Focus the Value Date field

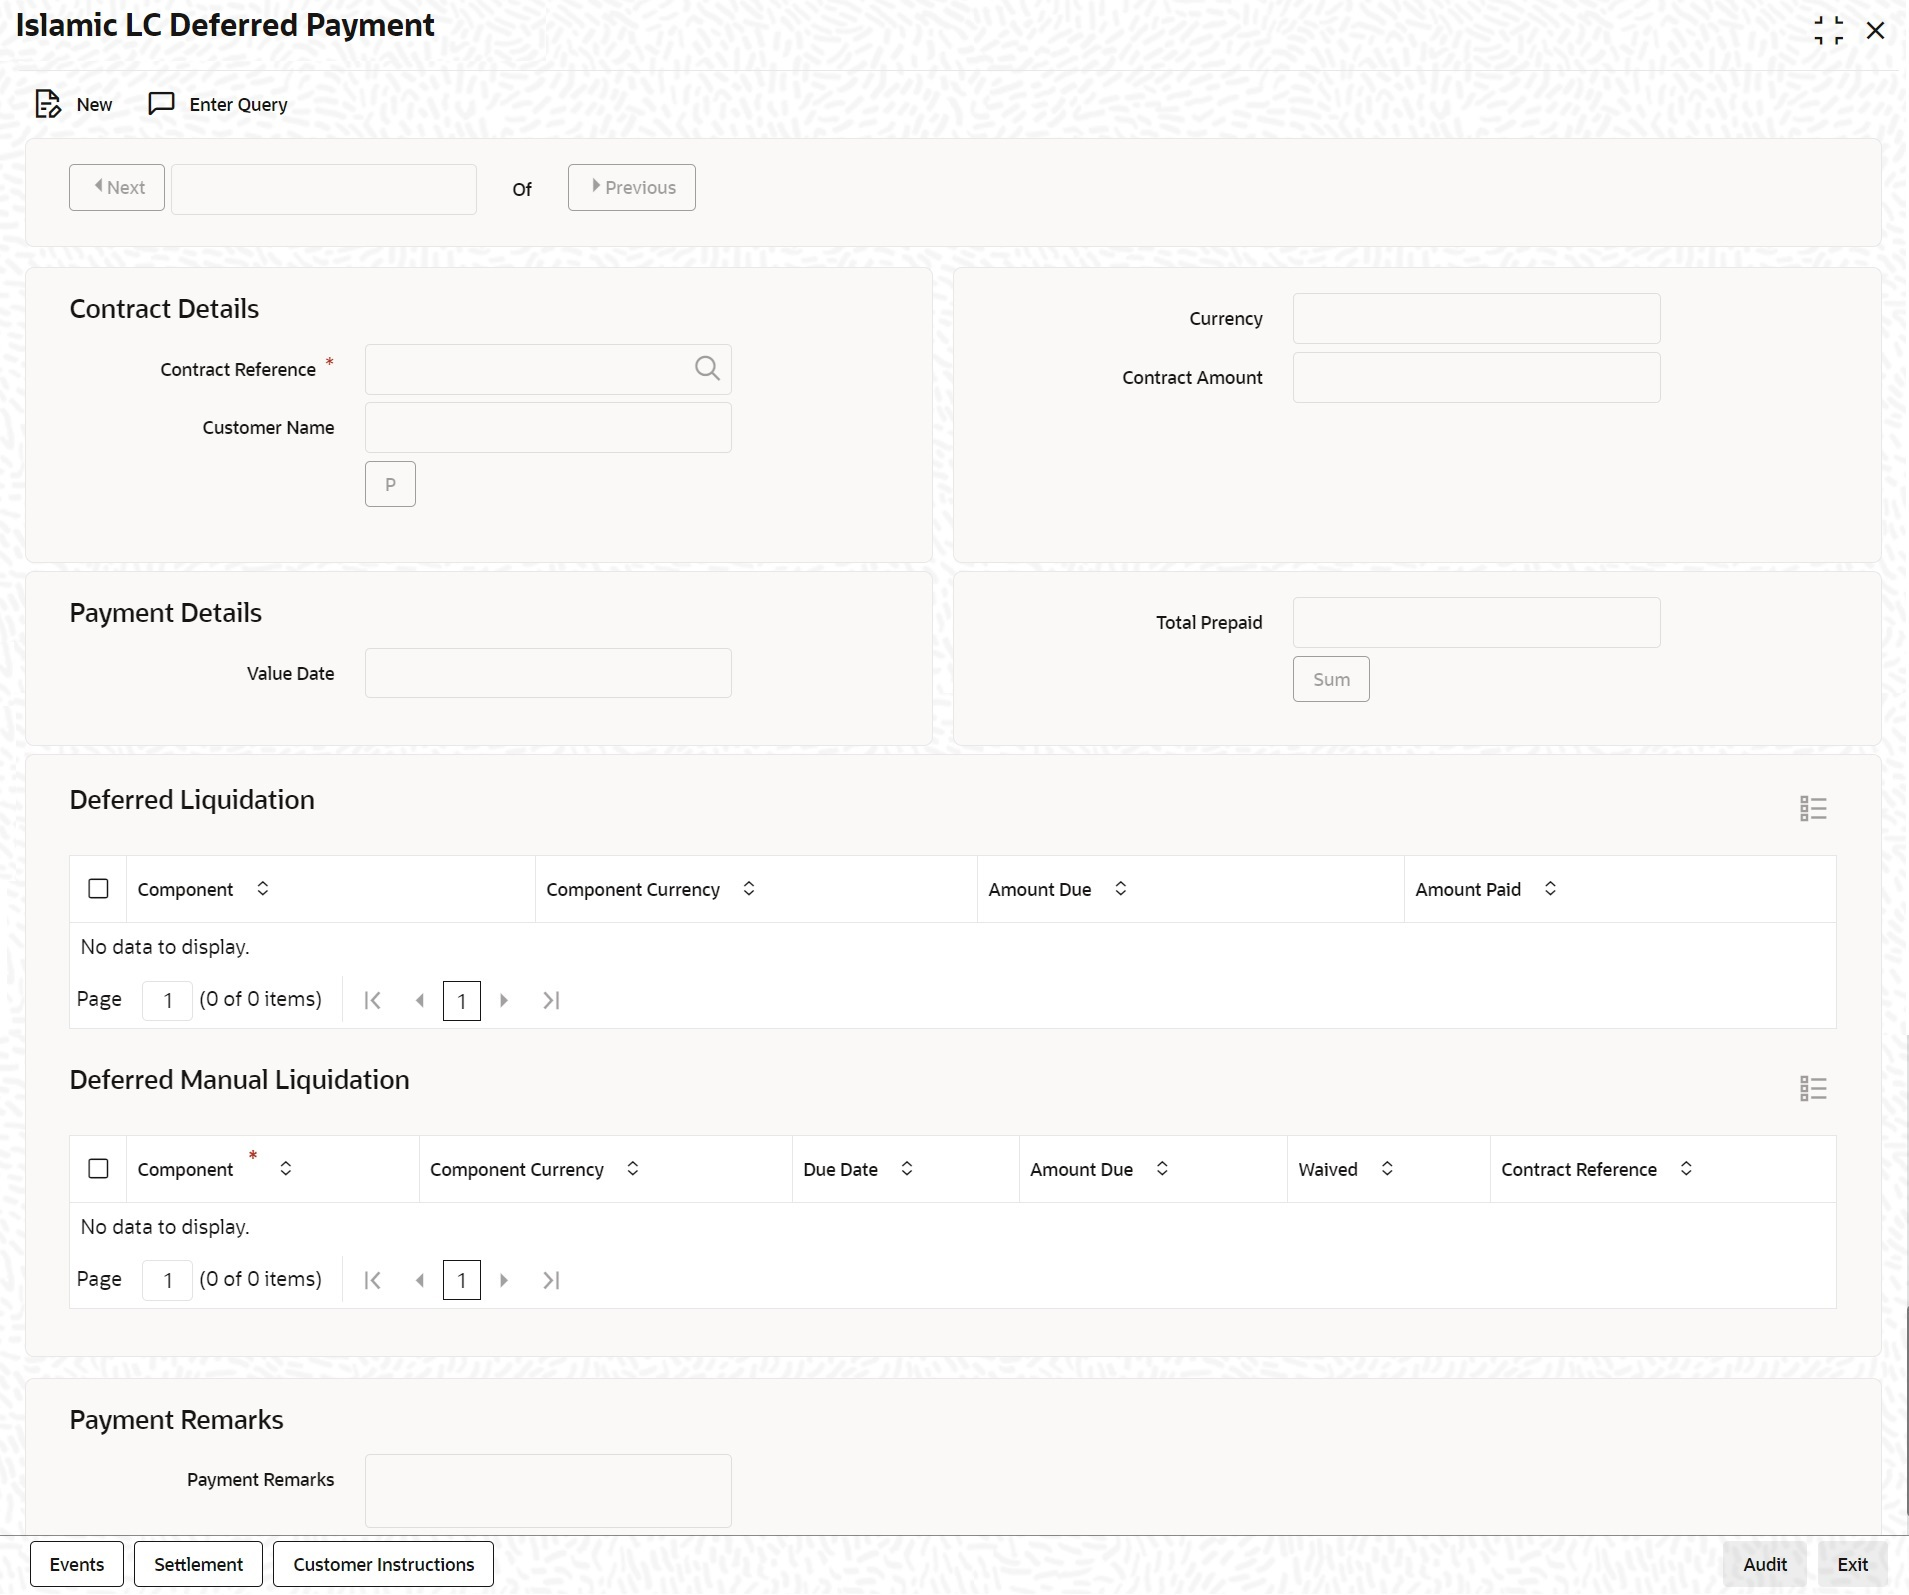pyautogui.click(x=548, y=673)
